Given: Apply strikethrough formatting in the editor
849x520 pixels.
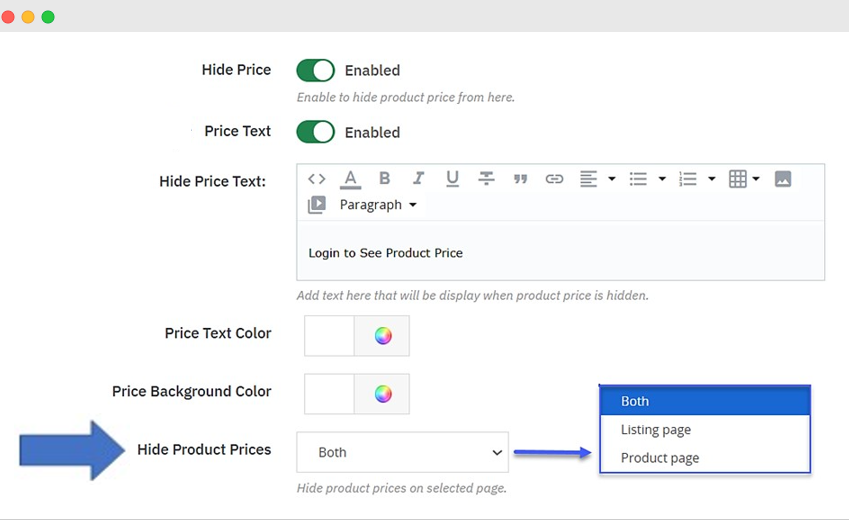Looking at the screenshot, I should 486,179.
